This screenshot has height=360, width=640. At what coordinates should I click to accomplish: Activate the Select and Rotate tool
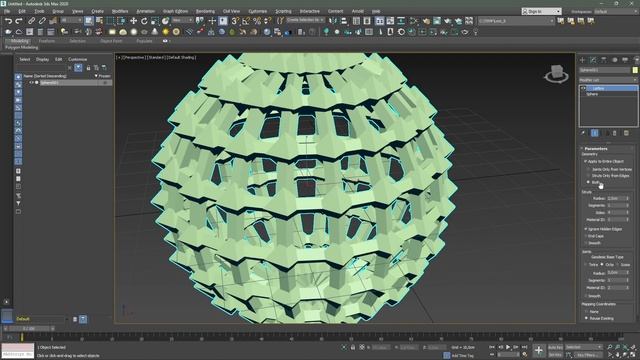point(144,21)
